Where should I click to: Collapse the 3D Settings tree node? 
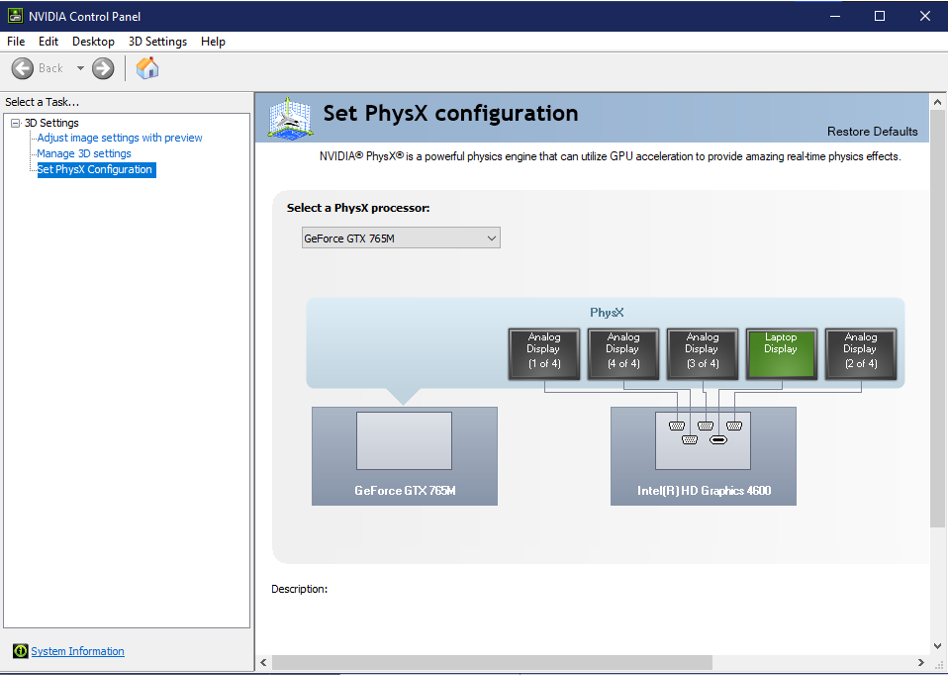(x=16, y=123)
